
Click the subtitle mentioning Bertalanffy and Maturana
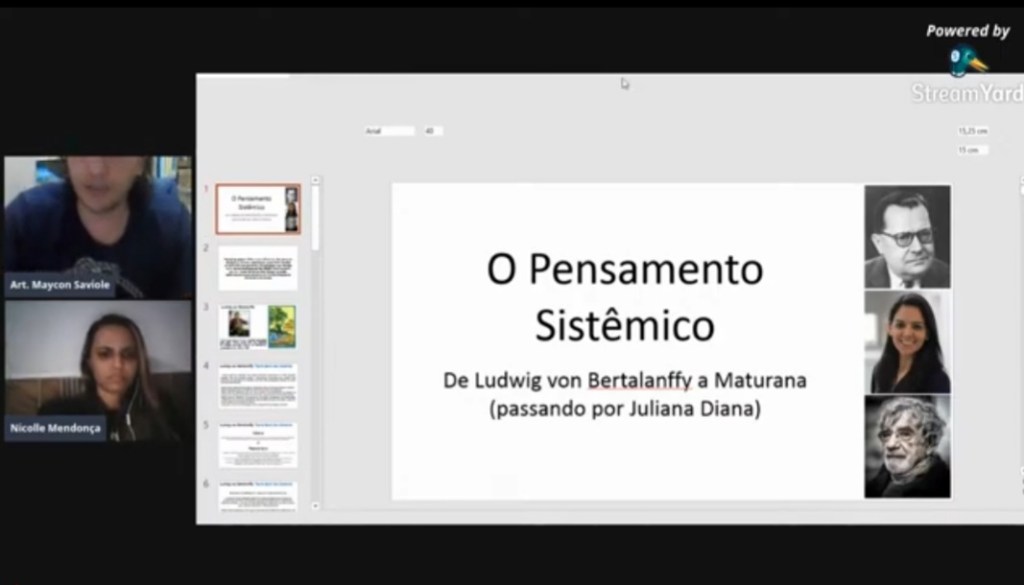624,395
